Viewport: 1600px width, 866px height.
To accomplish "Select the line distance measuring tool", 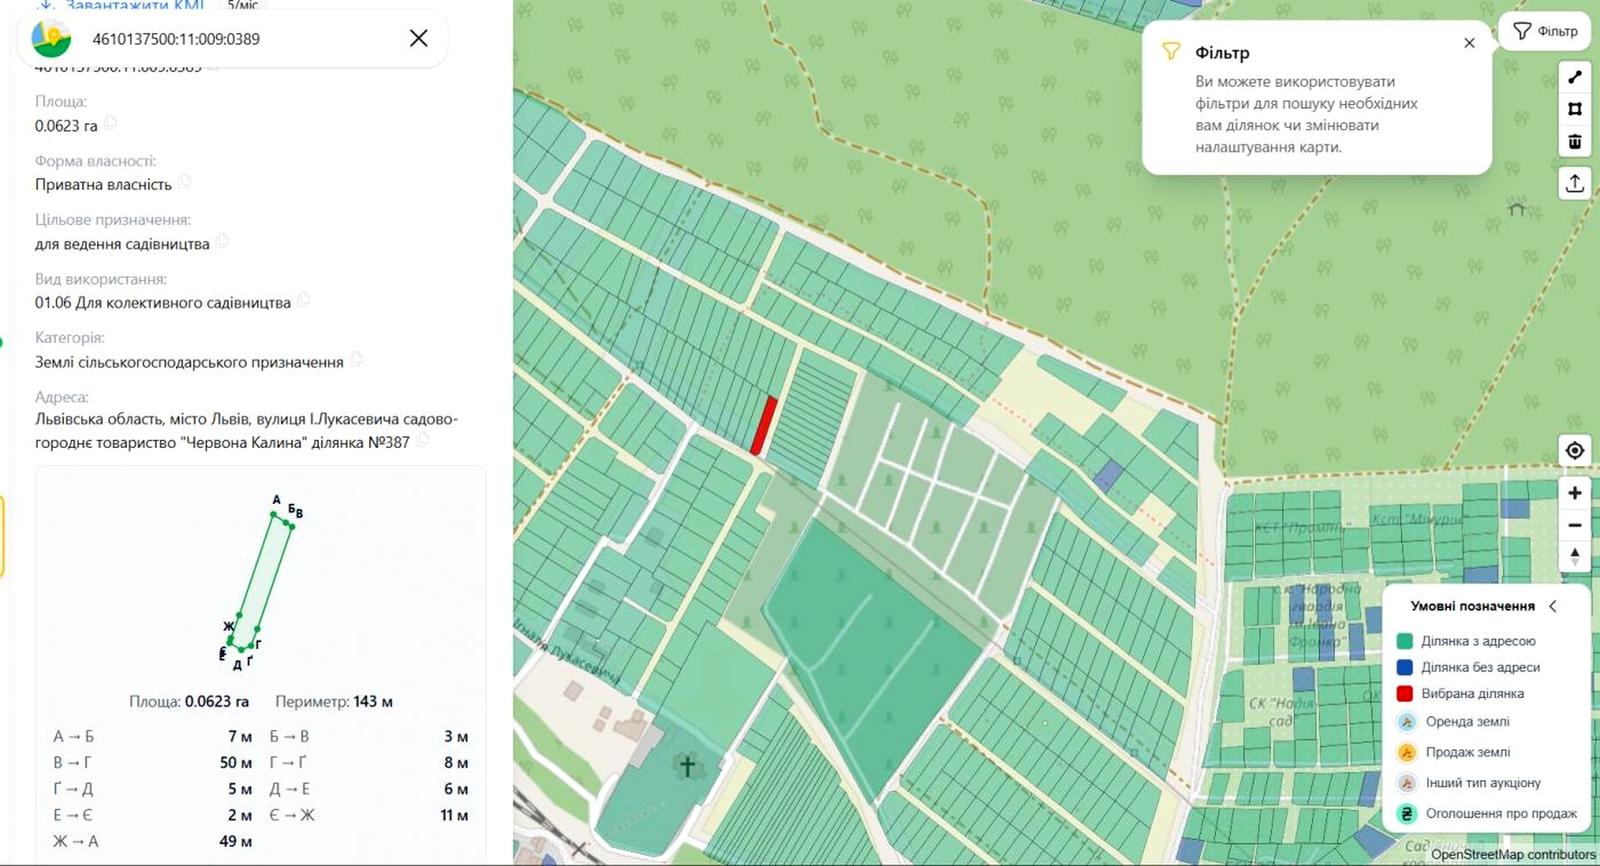I will 1574,77.
